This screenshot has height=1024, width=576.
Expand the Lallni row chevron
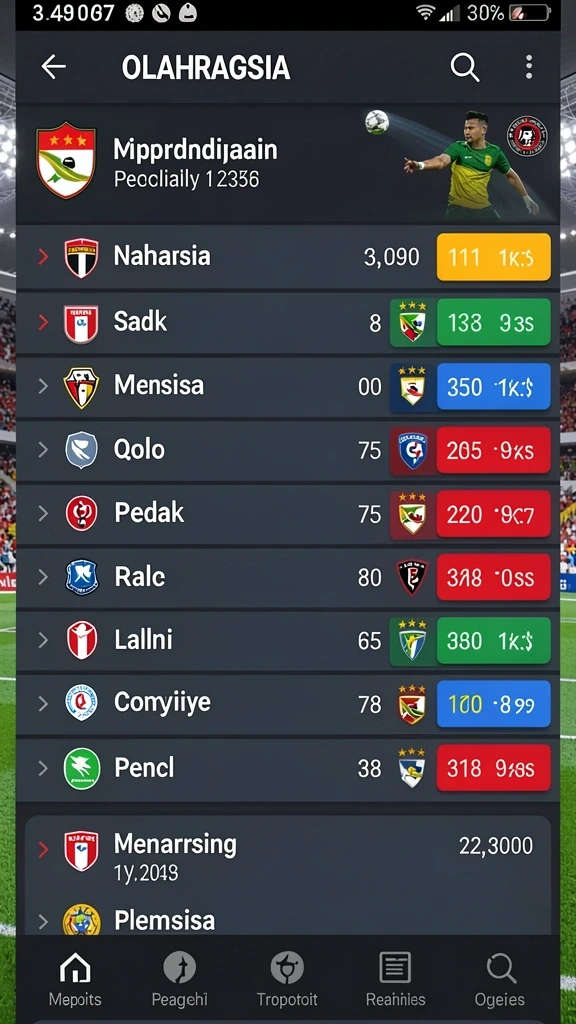click(x=43, y=640)
